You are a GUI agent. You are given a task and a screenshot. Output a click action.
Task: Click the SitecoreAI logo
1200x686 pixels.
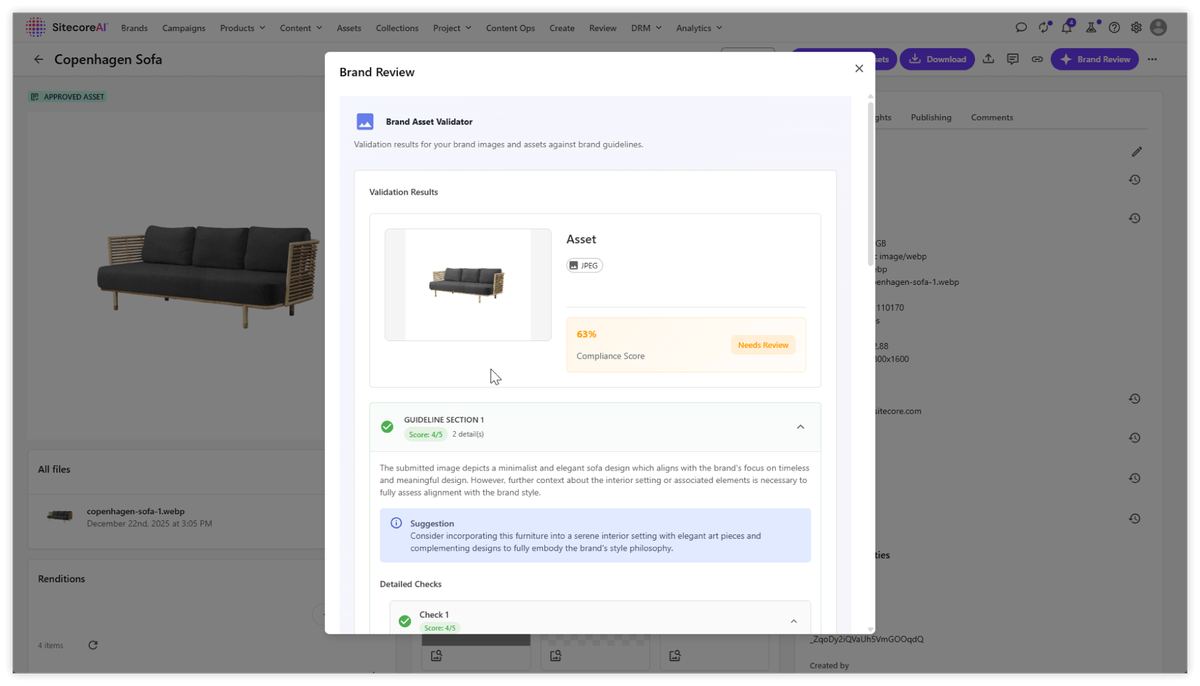click(66, 27)
